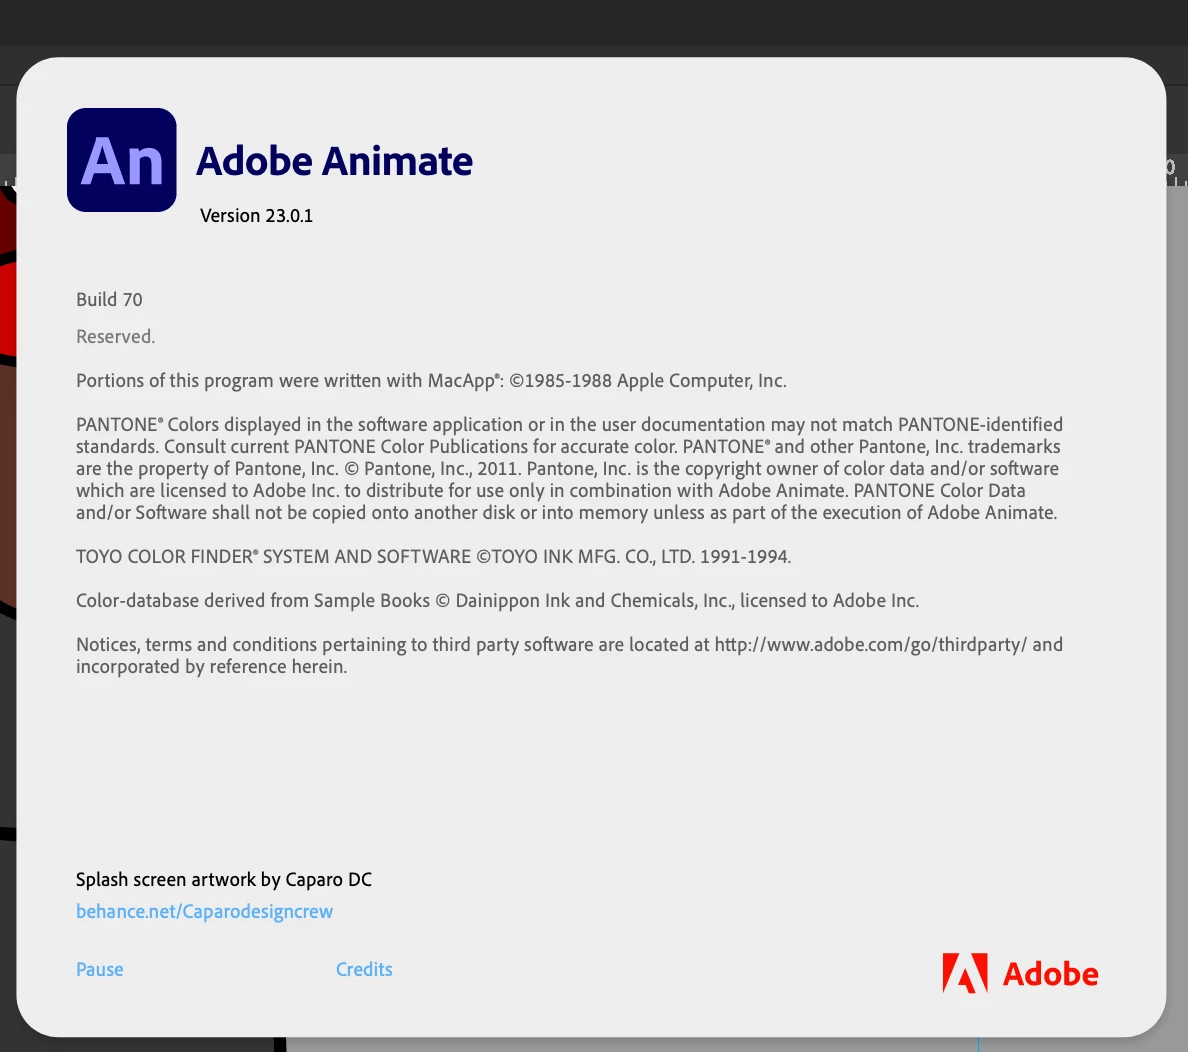Click the red Adobe logo
Screen dimensions: 1188x1052
[1020, 973]
